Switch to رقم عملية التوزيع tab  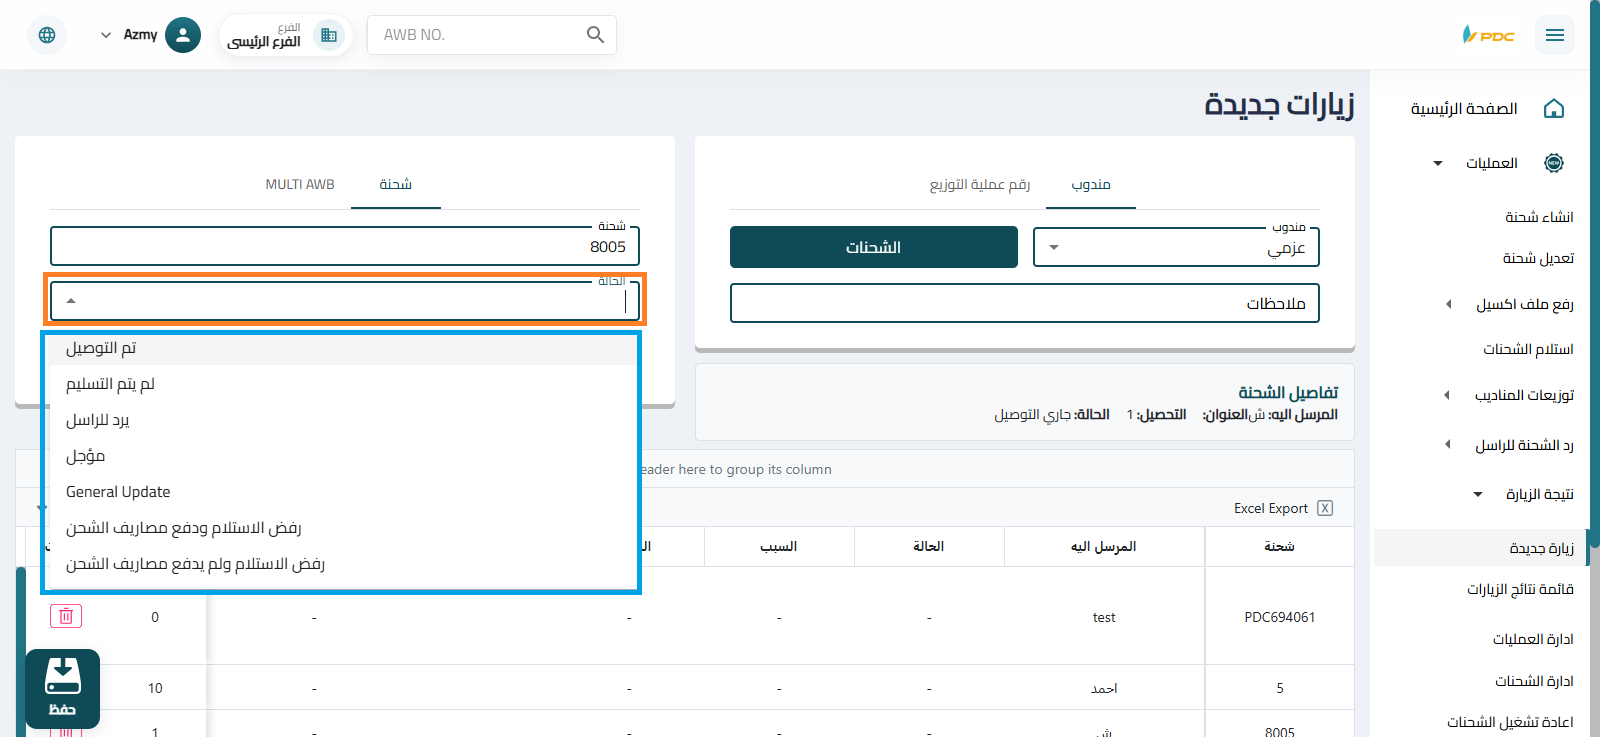(x=979, y=184)
